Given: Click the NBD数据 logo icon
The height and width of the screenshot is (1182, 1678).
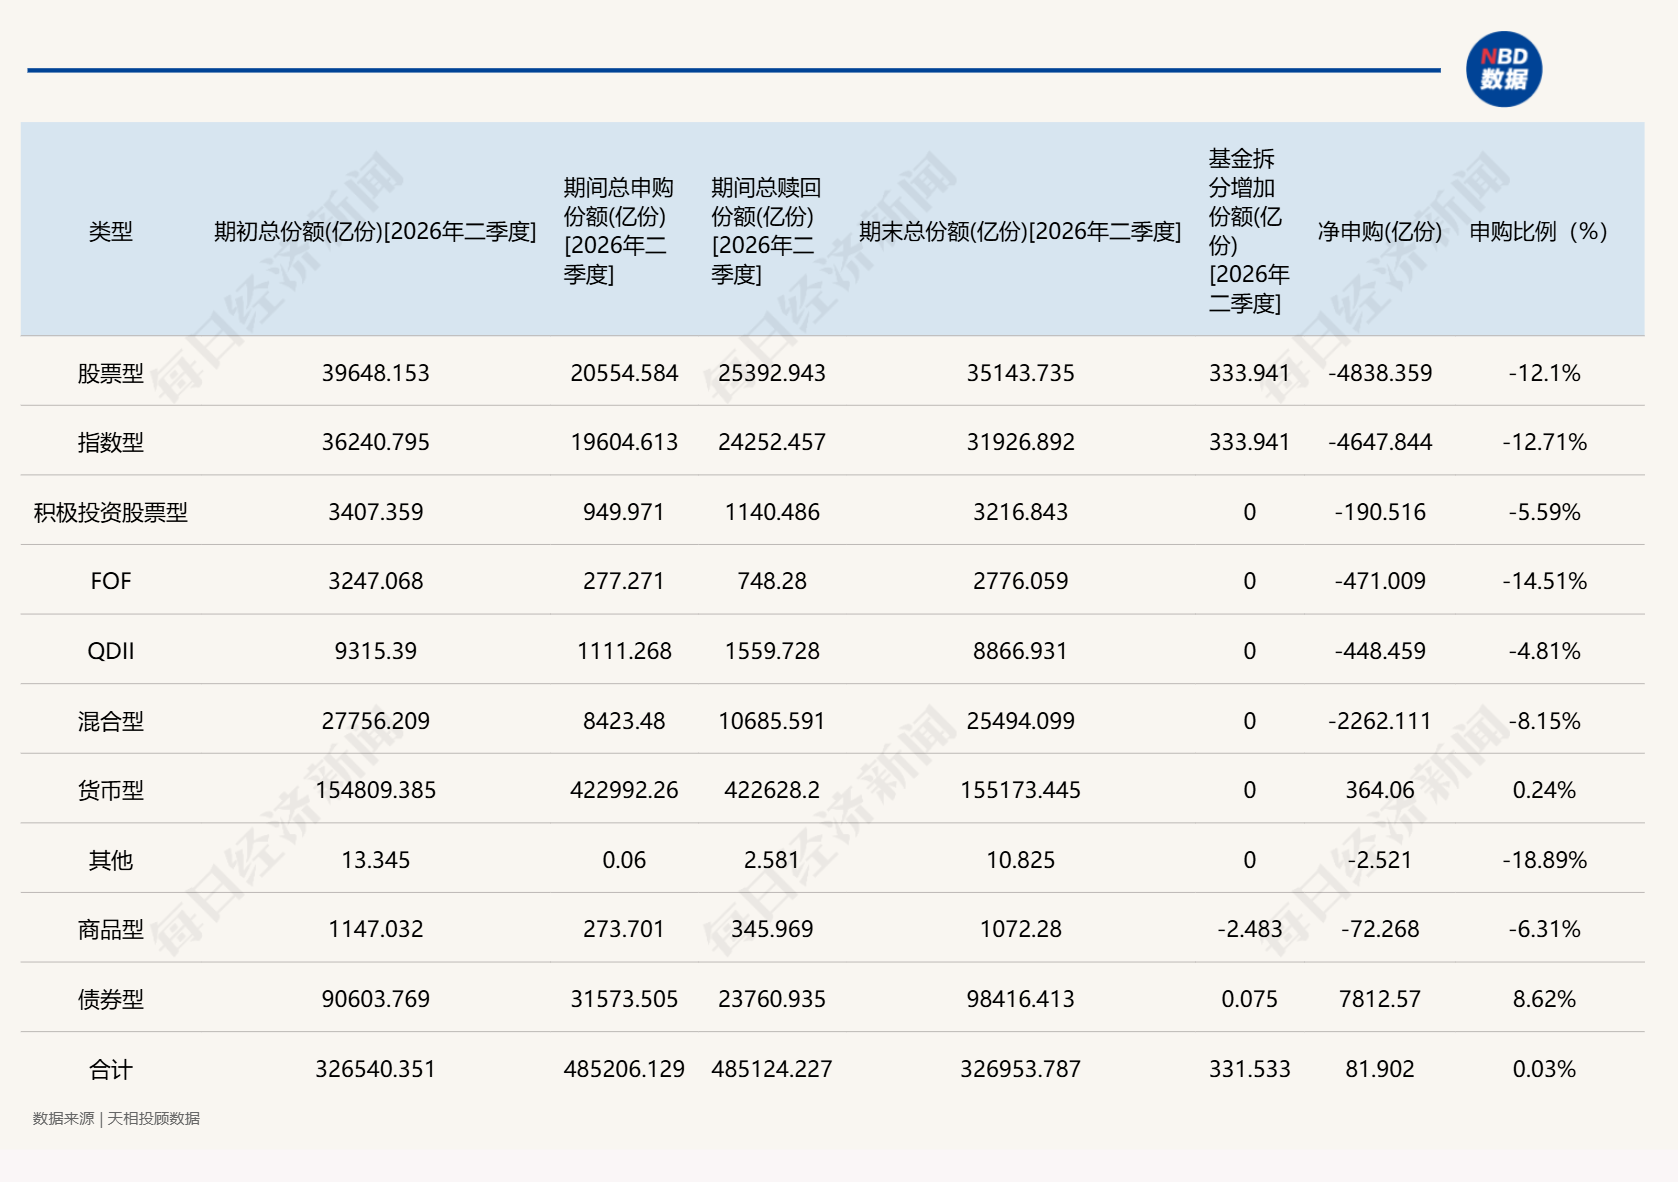Looking at the screenshot, I should point(1504,69).
